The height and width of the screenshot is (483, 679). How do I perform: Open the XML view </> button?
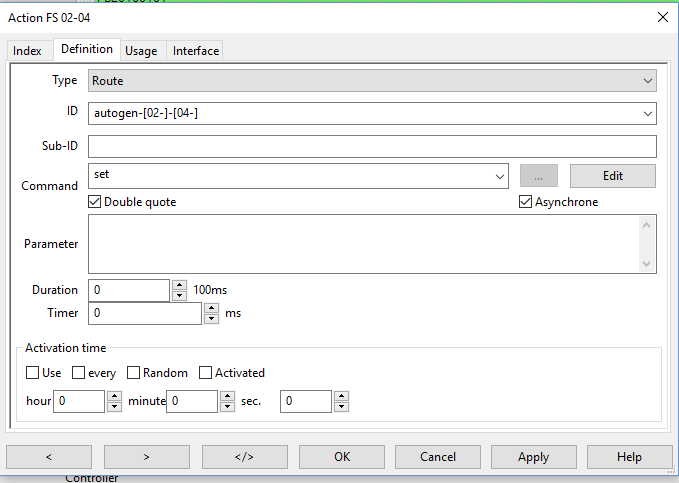(244, 457)
